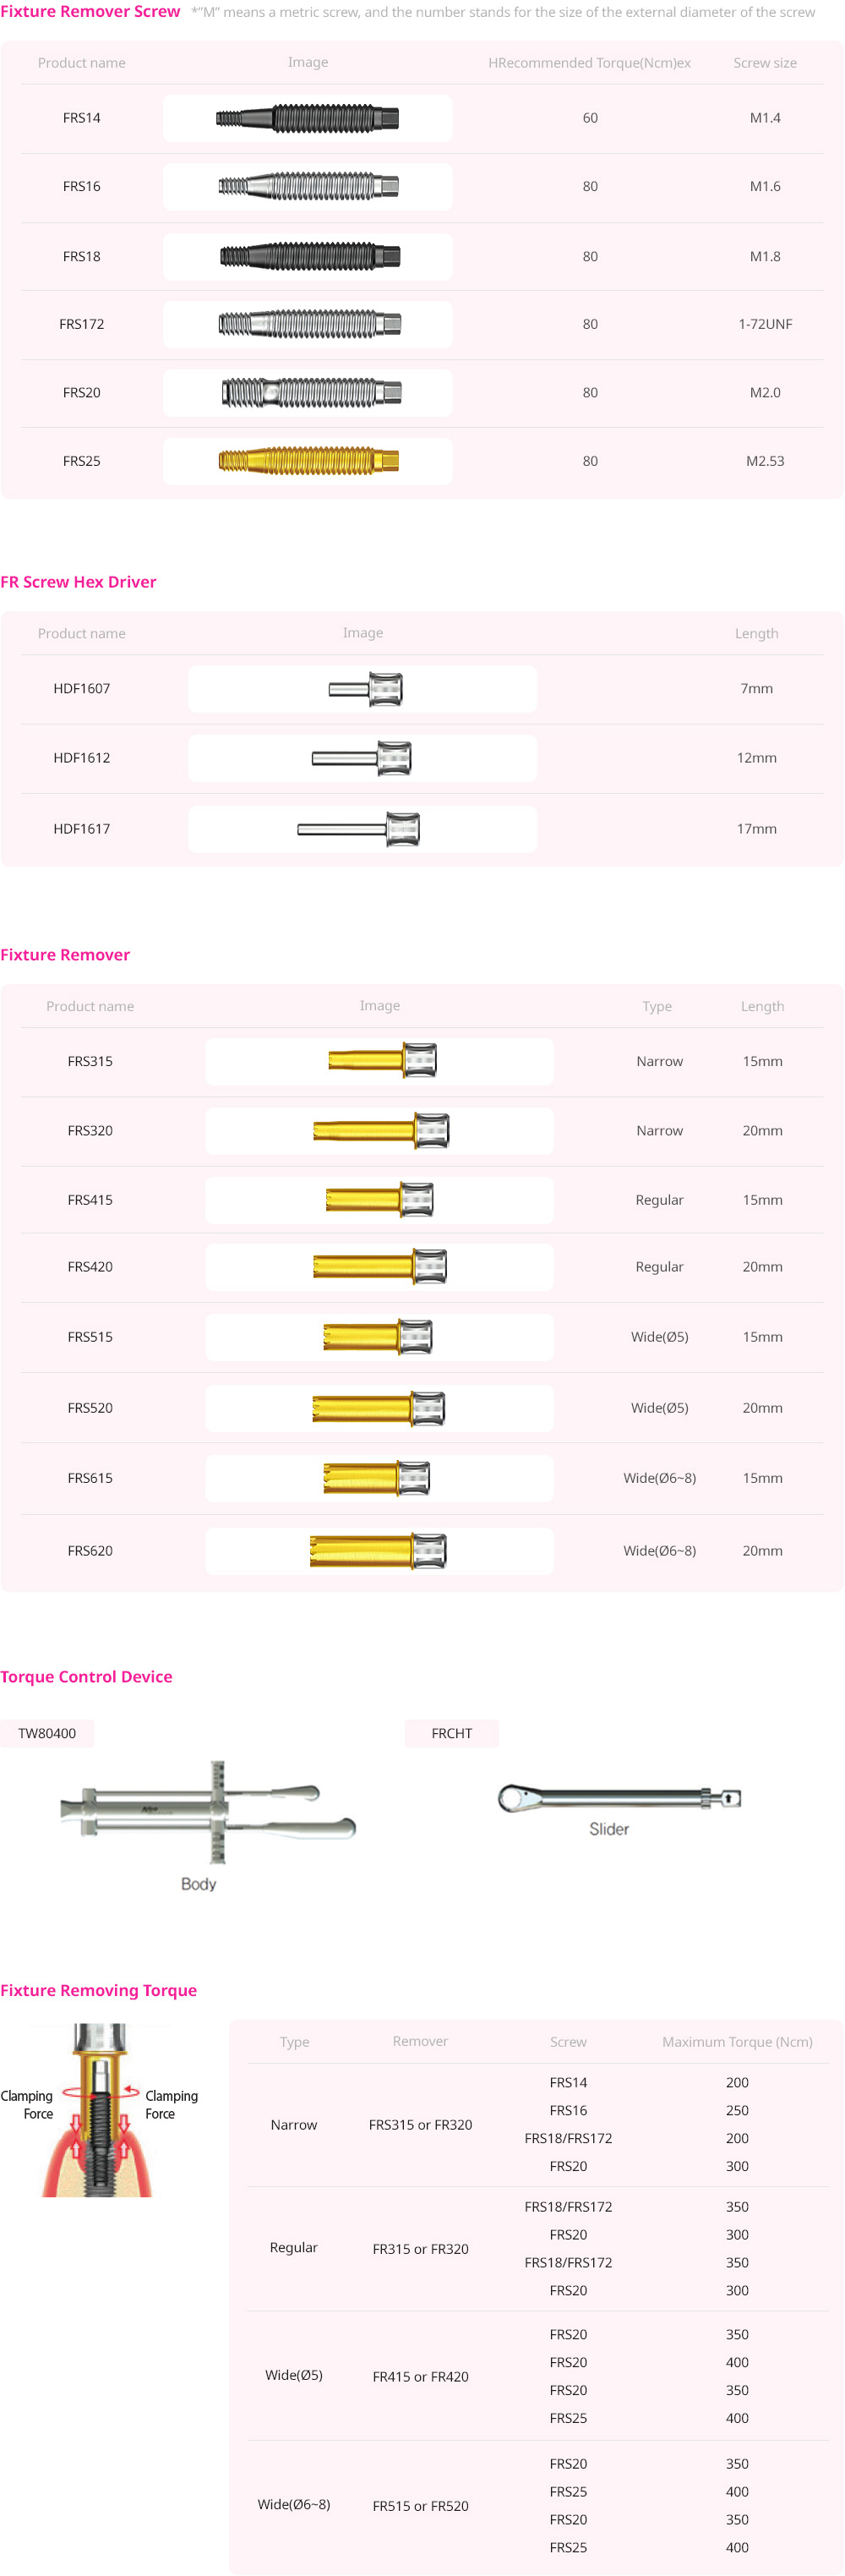Select the FRS315 narrow remover image
This screenshot has width=845, height=2576.
[382, 1061]
